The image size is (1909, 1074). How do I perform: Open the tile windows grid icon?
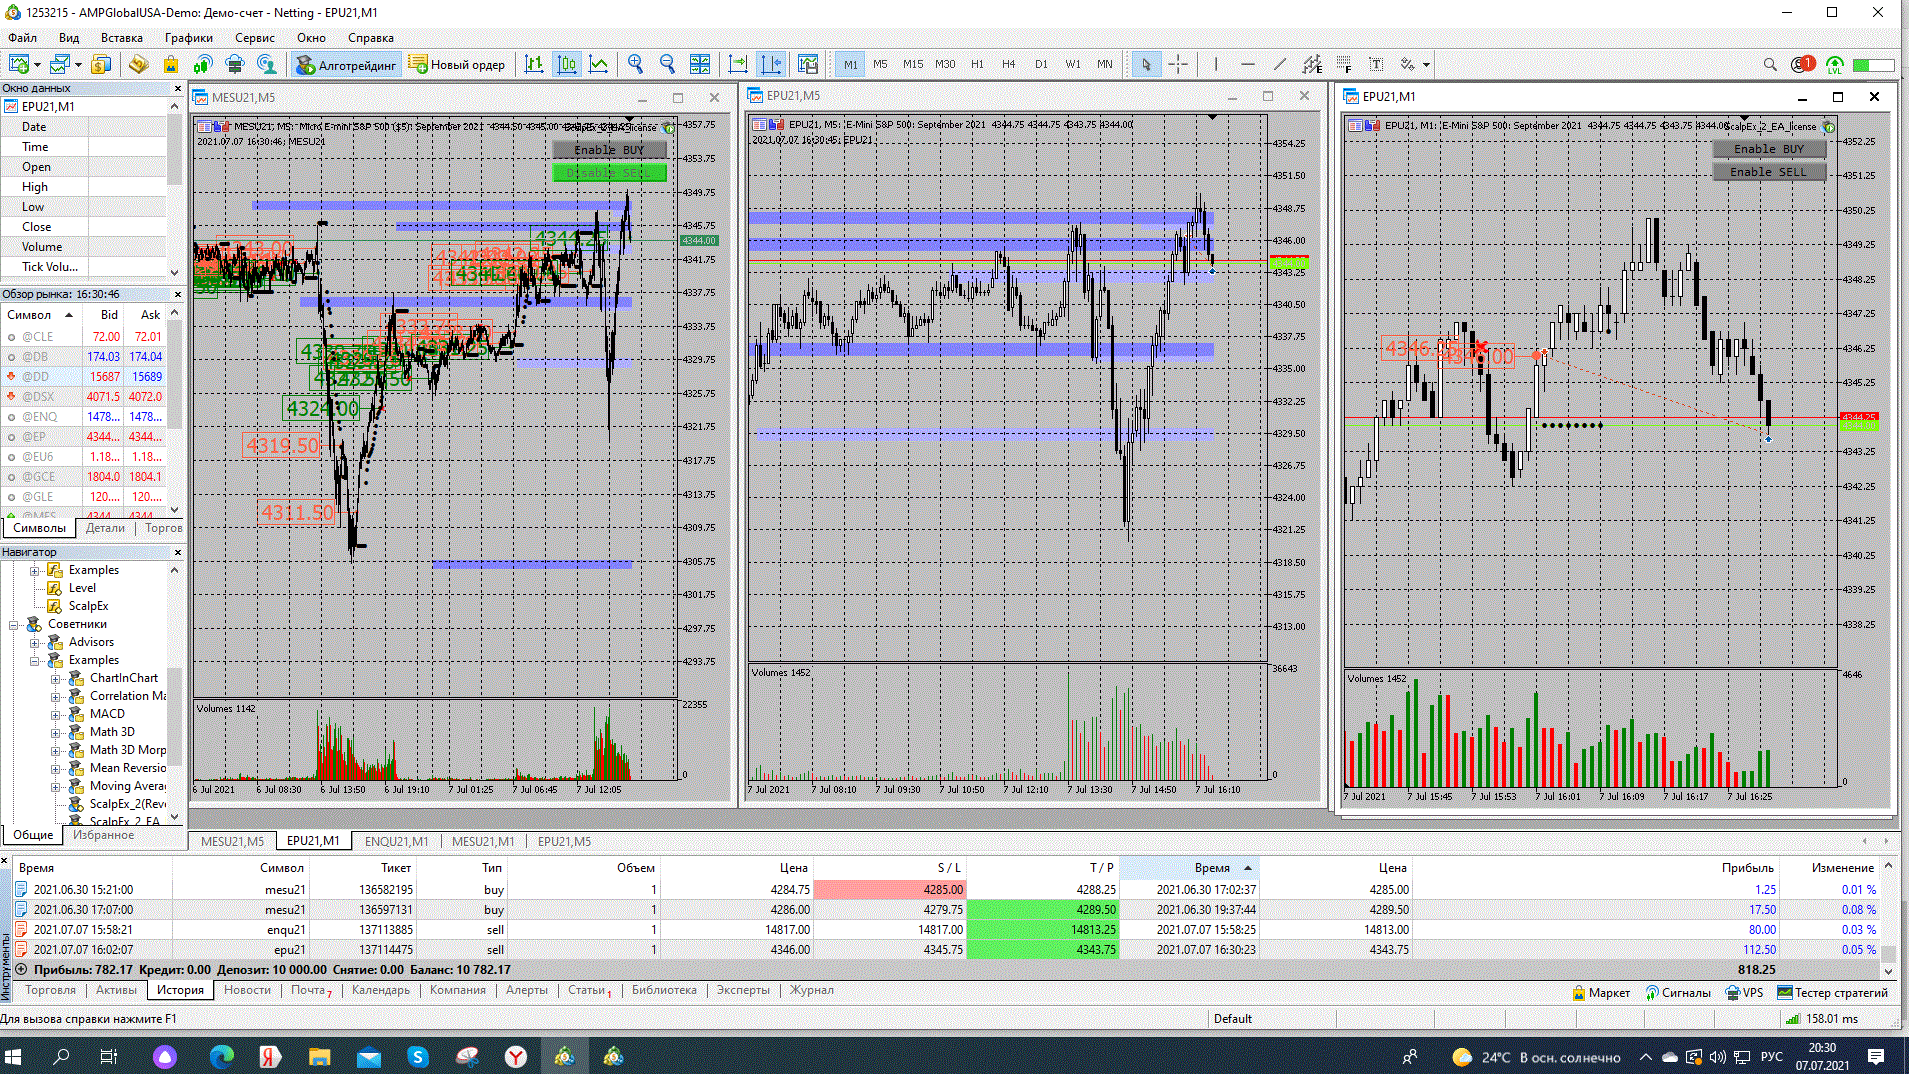coord(700,64)
